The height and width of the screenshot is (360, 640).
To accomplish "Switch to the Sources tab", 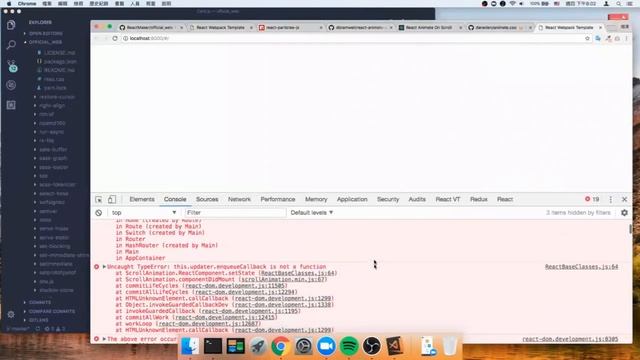I will 207,199.
